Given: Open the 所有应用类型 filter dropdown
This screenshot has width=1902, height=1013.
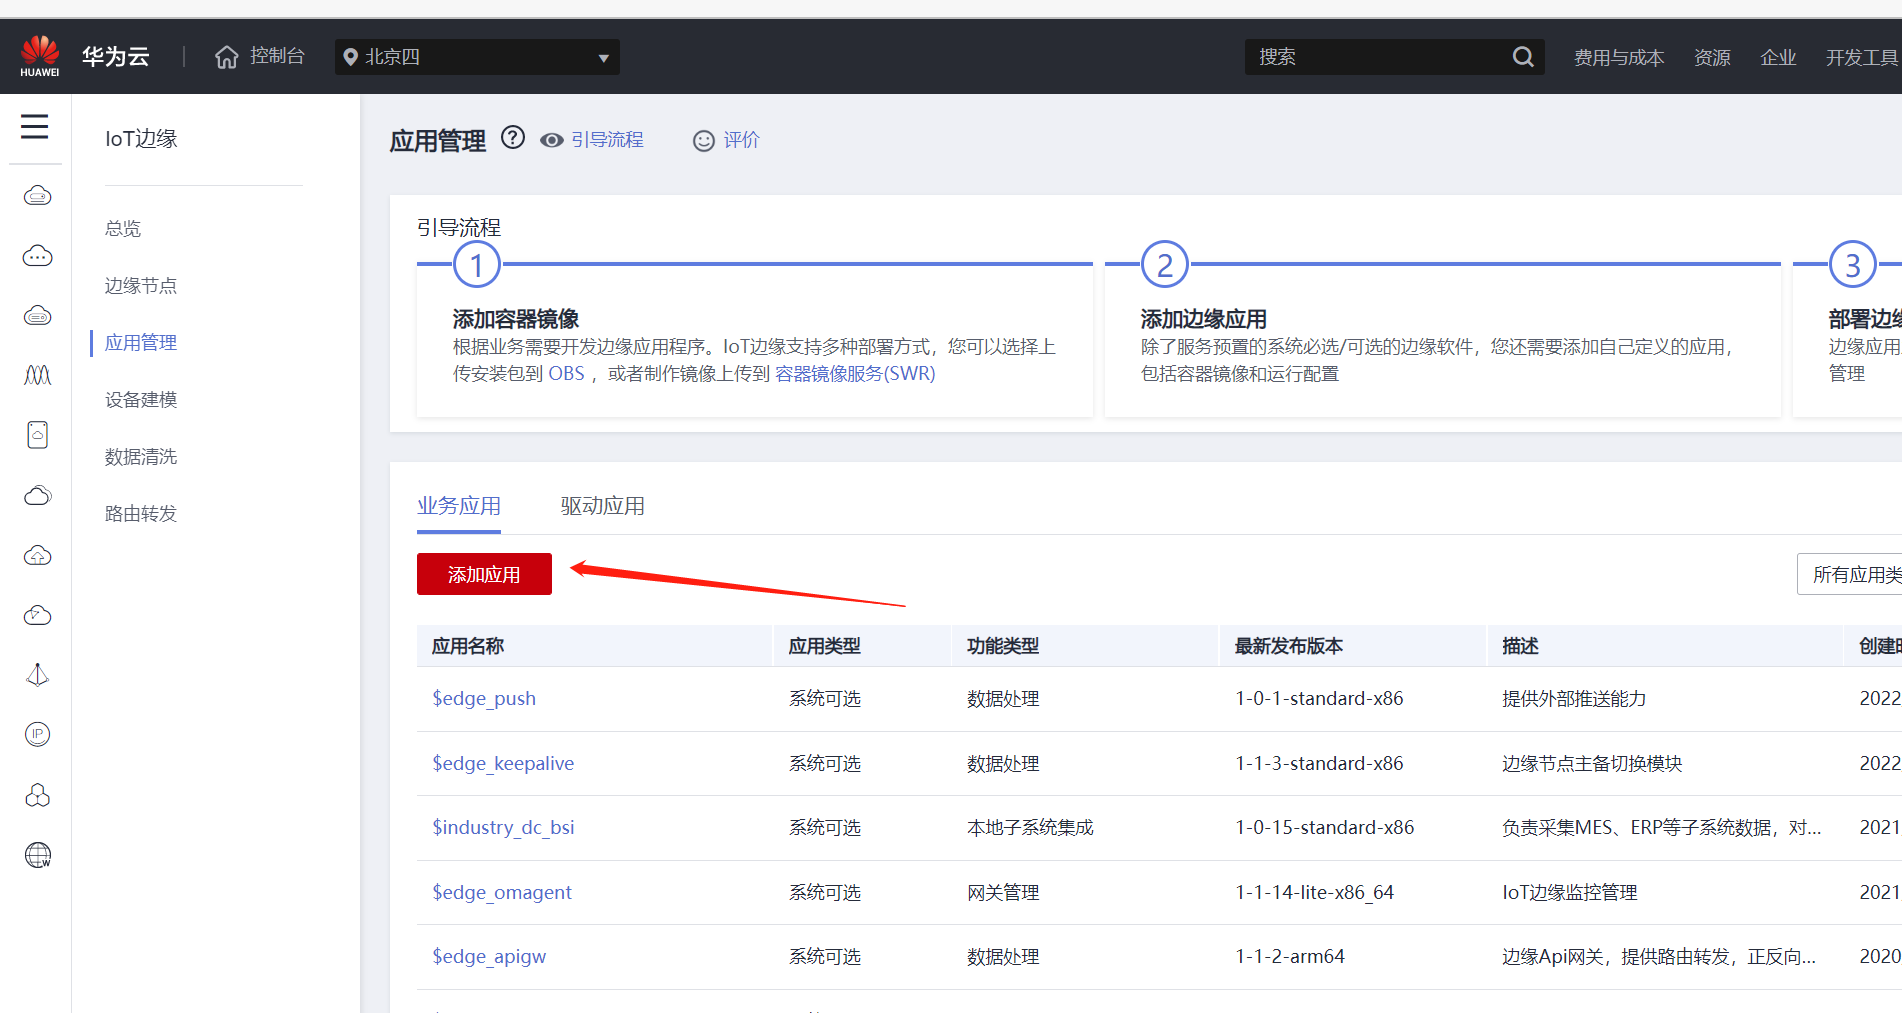Looking at the screenshot, I should point(1849,574).
